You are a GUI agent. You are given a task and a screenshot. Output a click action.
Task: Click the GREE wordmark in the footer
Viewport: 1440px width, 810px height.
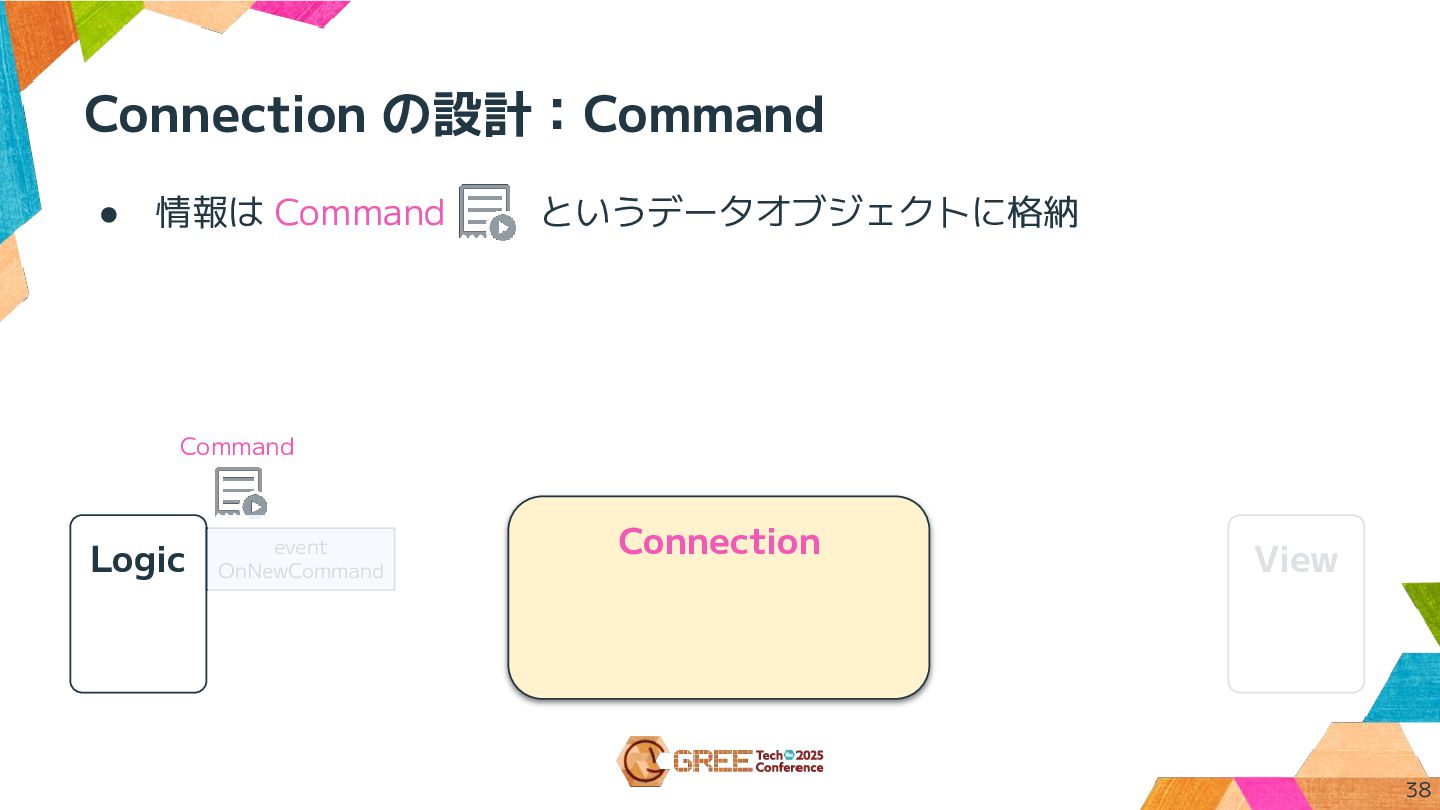click(712, 762)
